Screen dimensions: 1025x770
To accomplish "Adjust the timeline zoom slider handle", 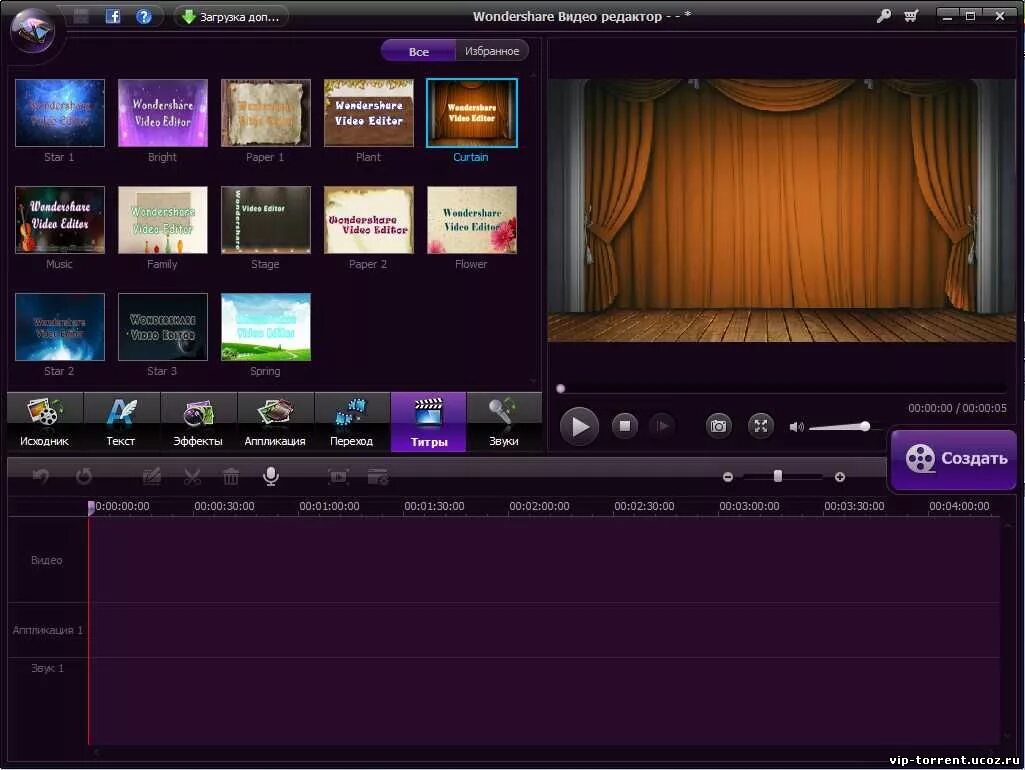I will click(778, 477).
